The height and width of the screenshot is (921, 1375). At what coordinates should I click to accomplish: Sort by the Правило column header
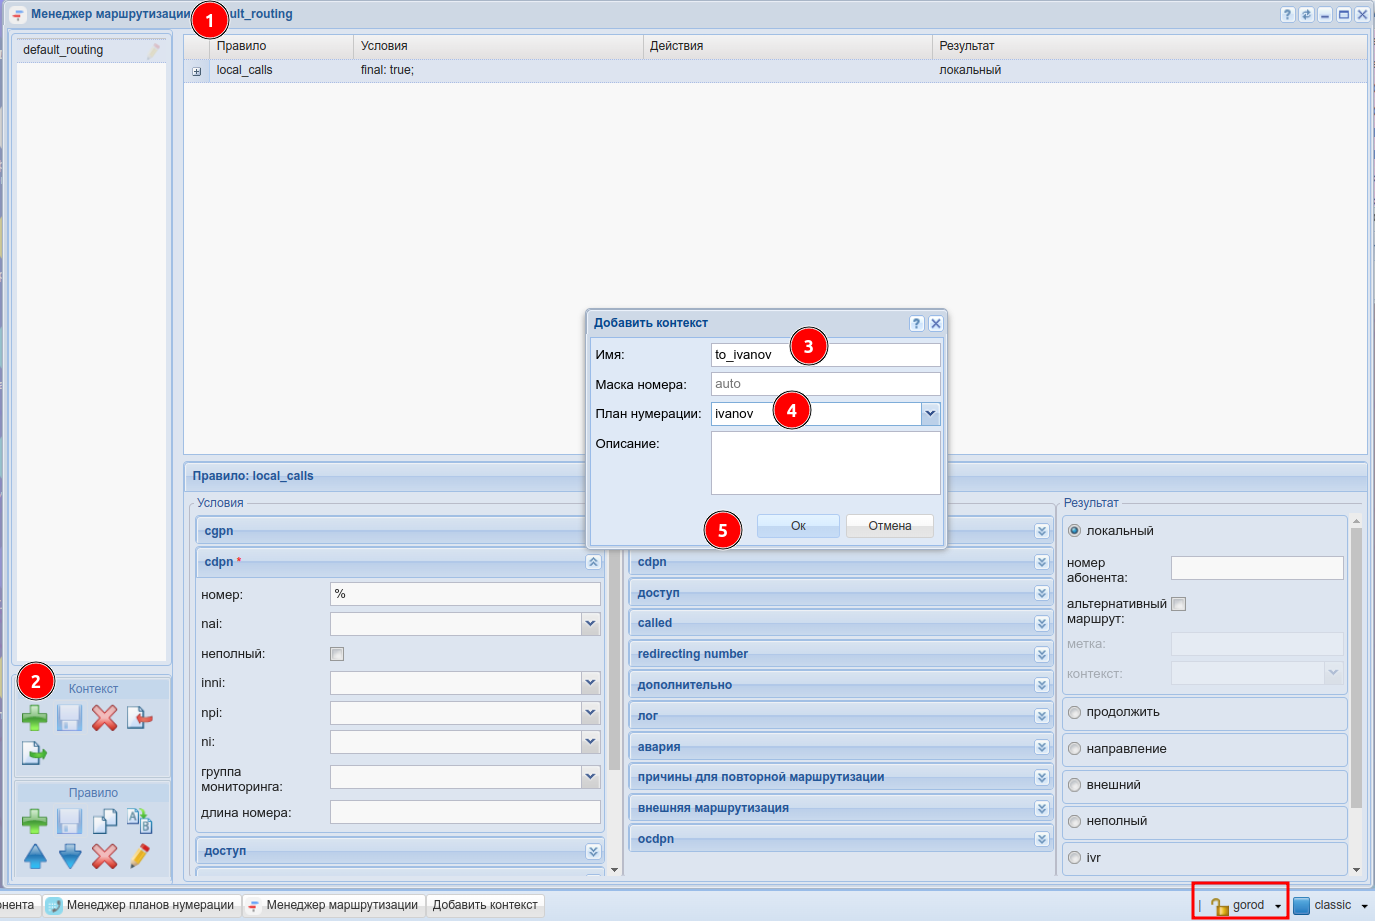281,46
